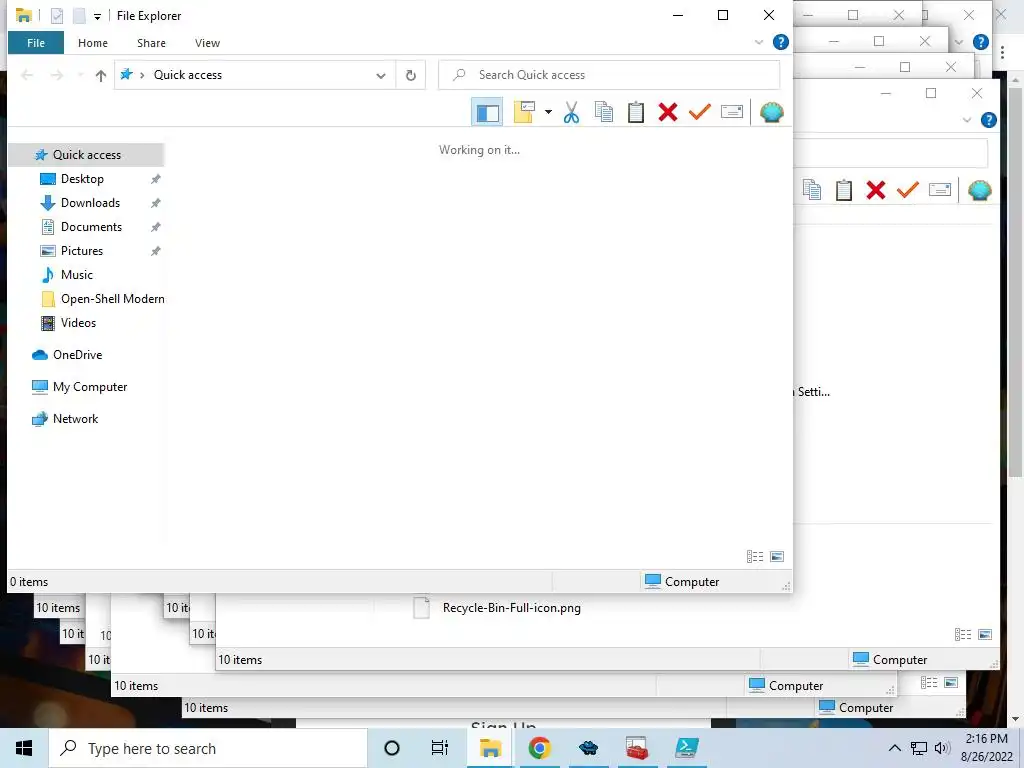The width and height of the screenshot is (1024, 768).
Task: Click shell settings icon in background window toolbar
Action: tap(980, 190)
